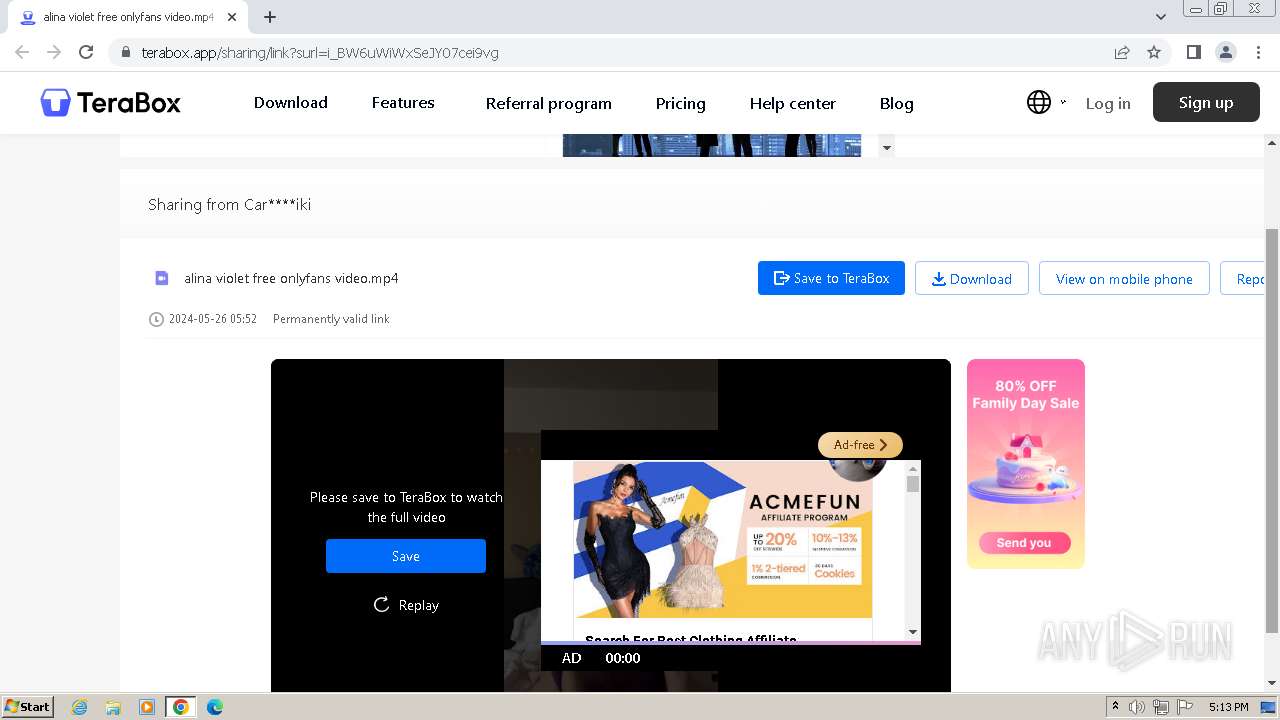
Task: Toggle the browser side panel
Action: click(x=1193, y=52)
